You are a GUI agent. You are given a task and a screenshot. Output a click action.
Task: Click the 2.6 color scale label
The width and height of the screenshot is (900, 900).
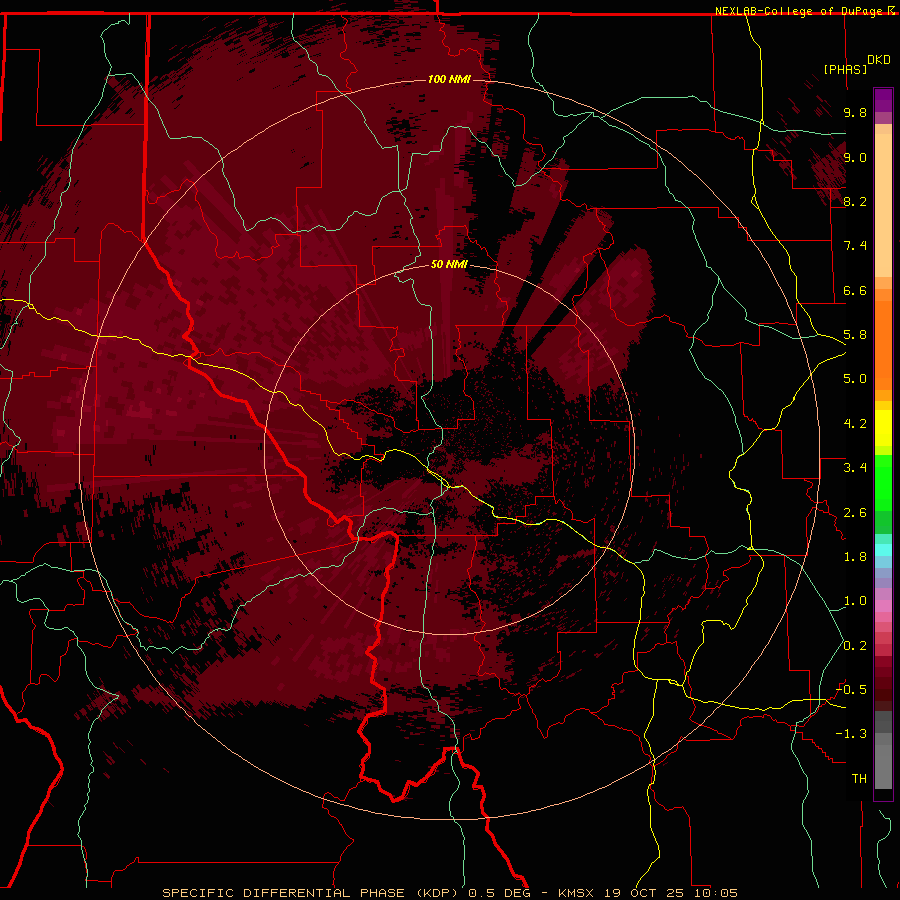click(855, 513)
